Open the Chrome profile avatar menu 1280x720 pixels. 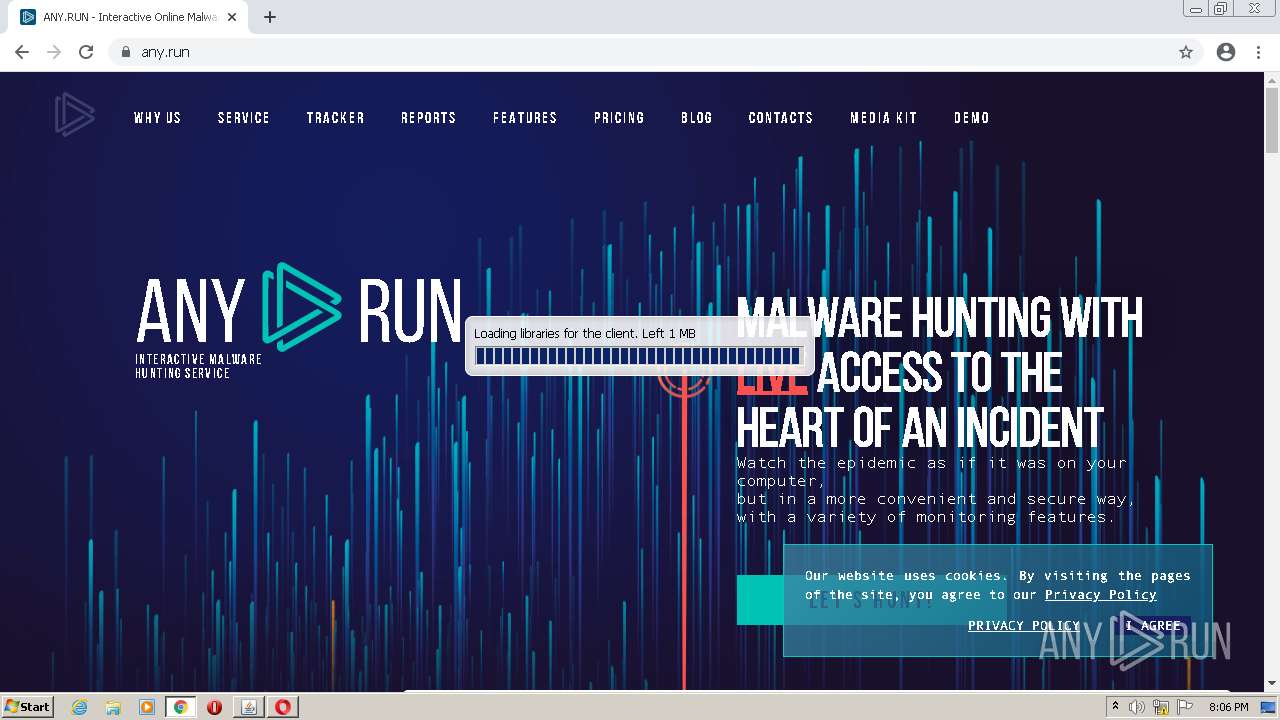pos(1226,52)
